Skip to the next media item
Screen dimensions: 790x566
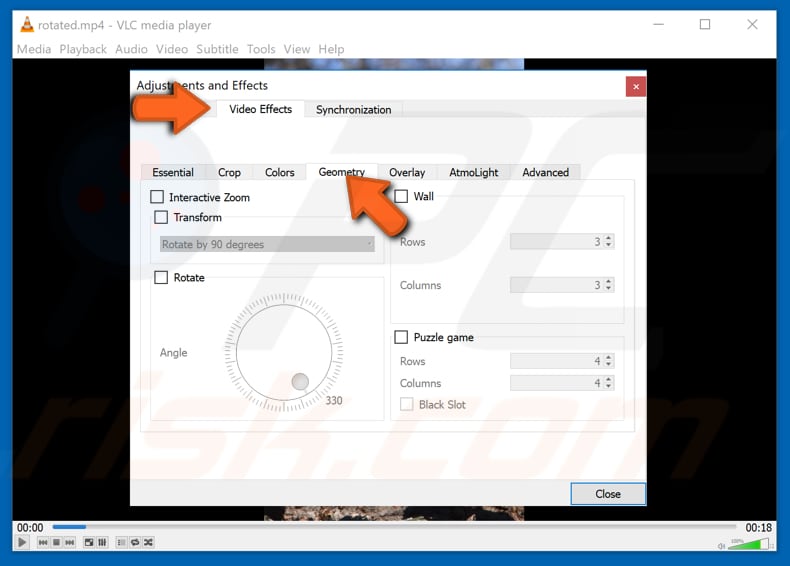70,542
